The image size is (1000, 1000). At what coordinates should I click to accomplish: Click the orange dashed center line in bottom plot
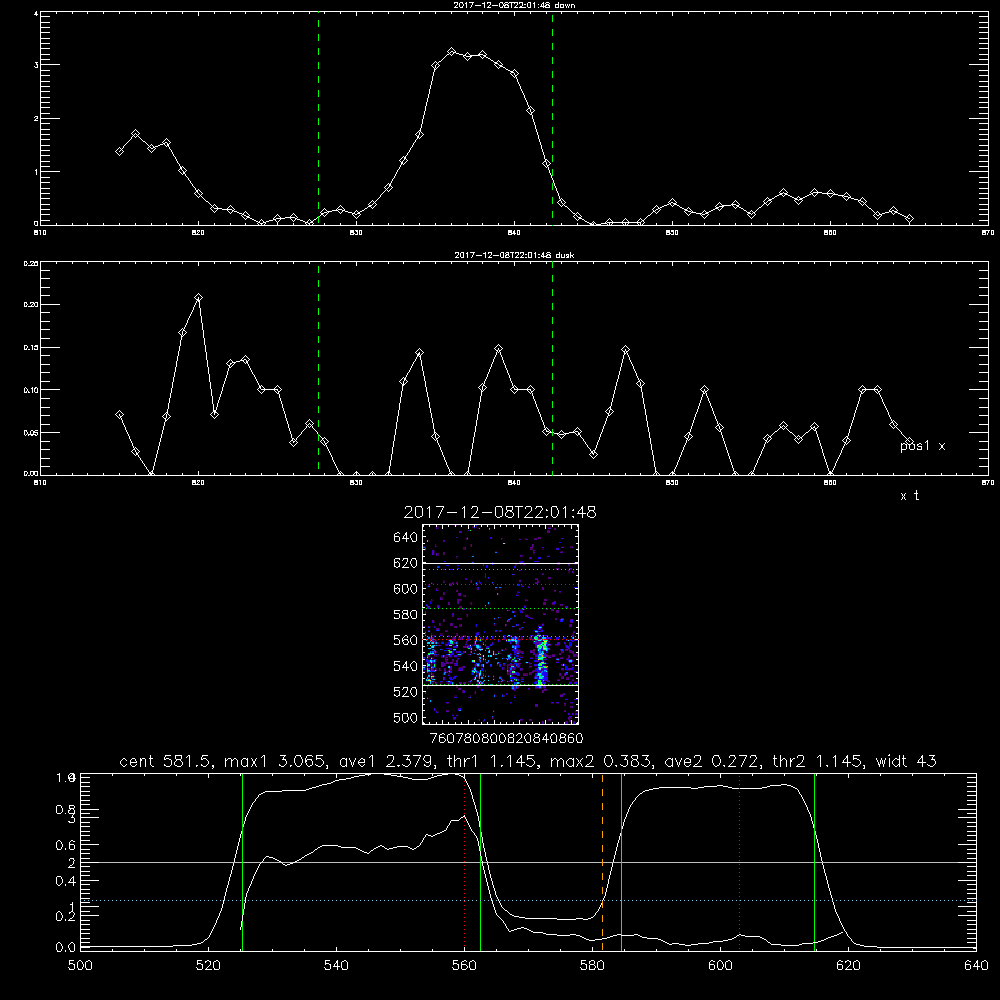(x=602, y=861)
